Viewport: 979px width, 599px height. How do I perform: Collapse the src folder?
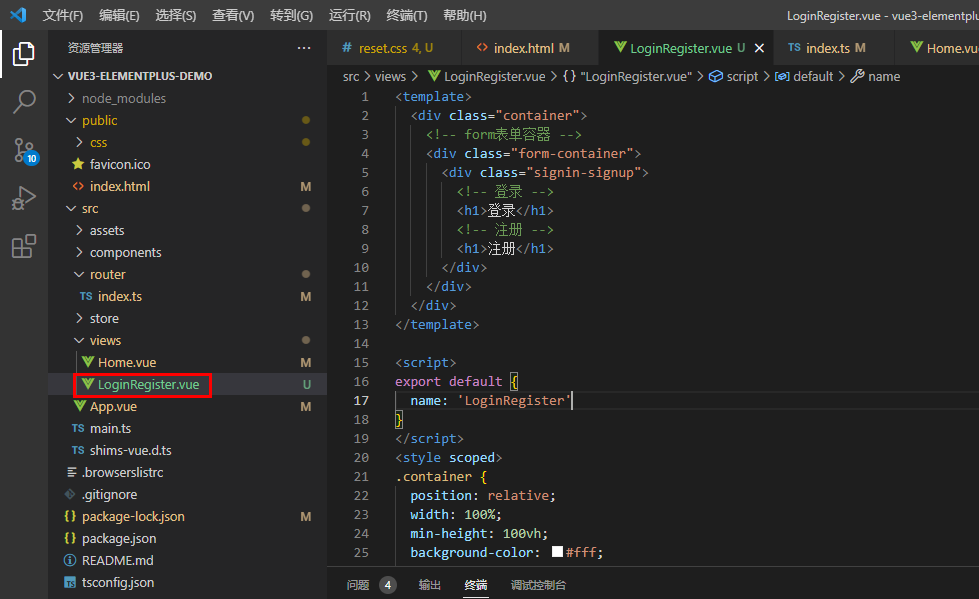tap(71, 208)
